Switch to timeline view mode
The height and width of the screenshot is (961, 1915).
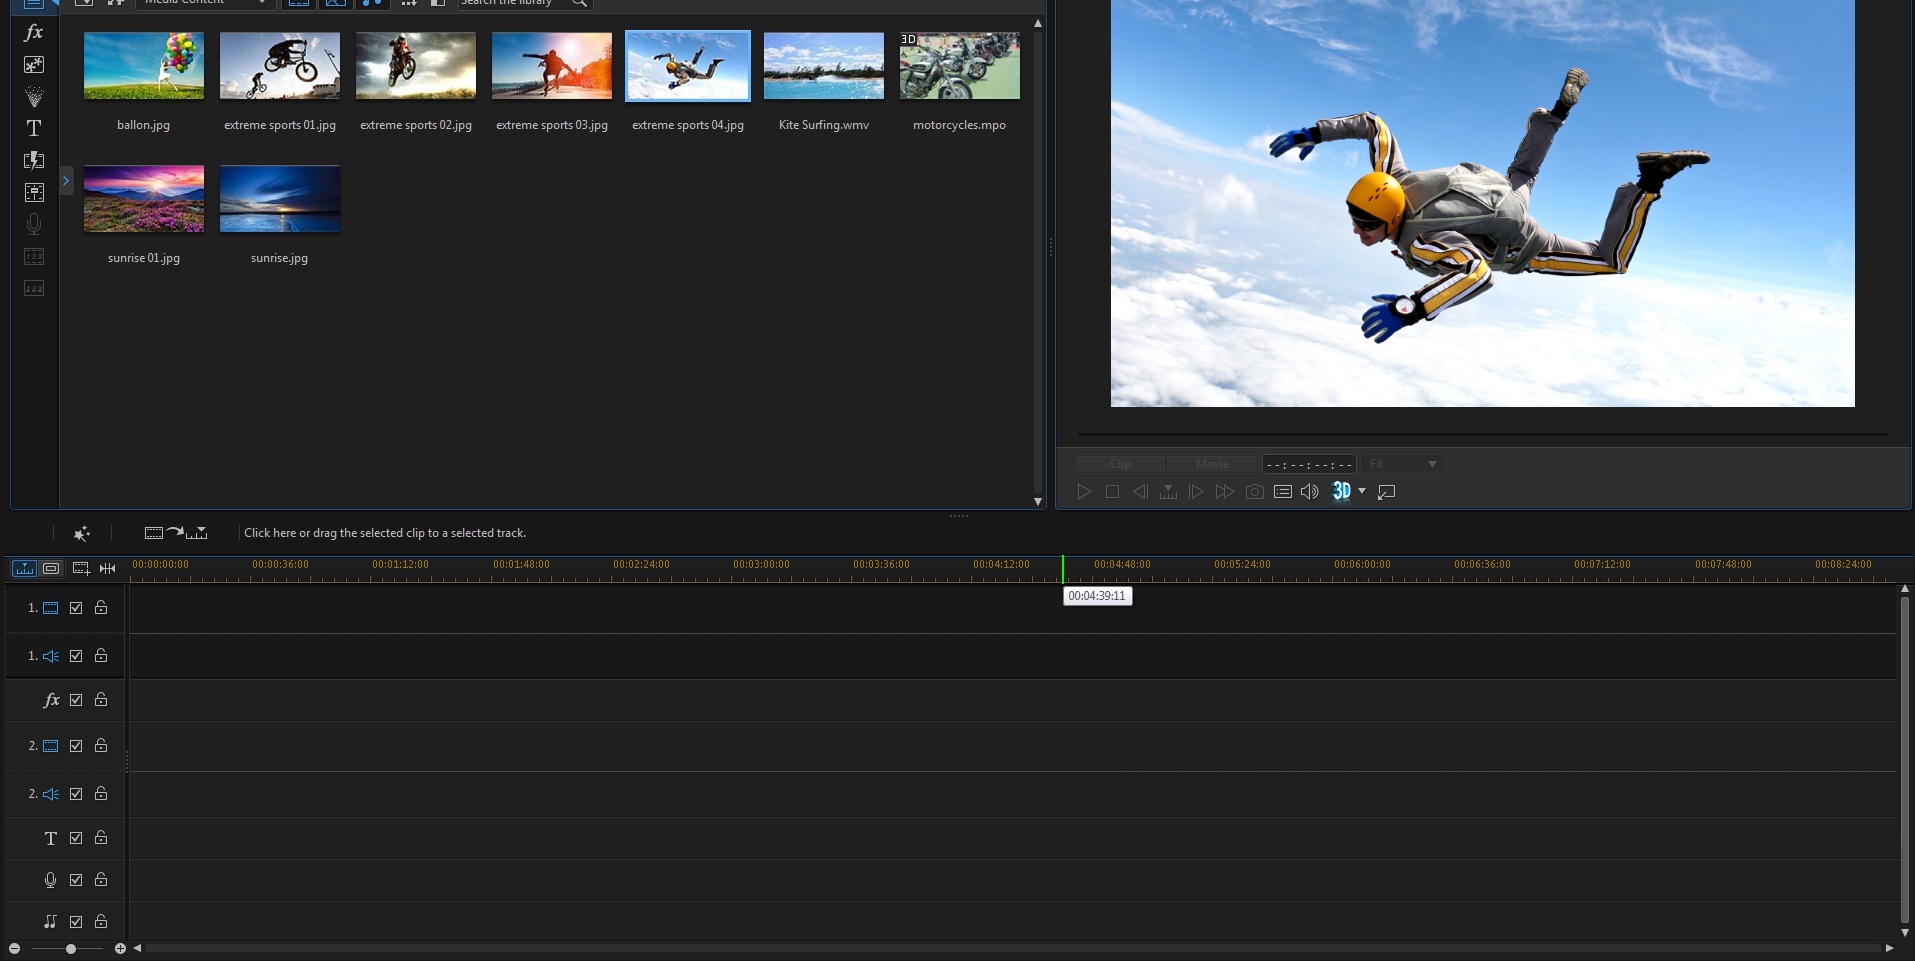point(24,569)
